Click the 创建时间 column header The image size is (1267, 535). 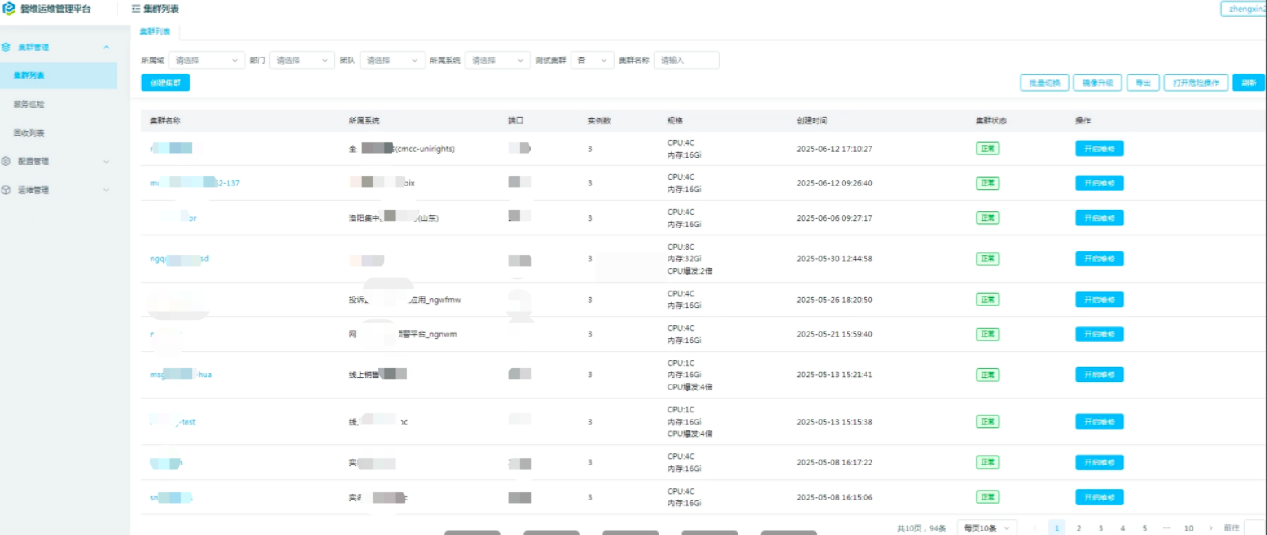(812, 120)
